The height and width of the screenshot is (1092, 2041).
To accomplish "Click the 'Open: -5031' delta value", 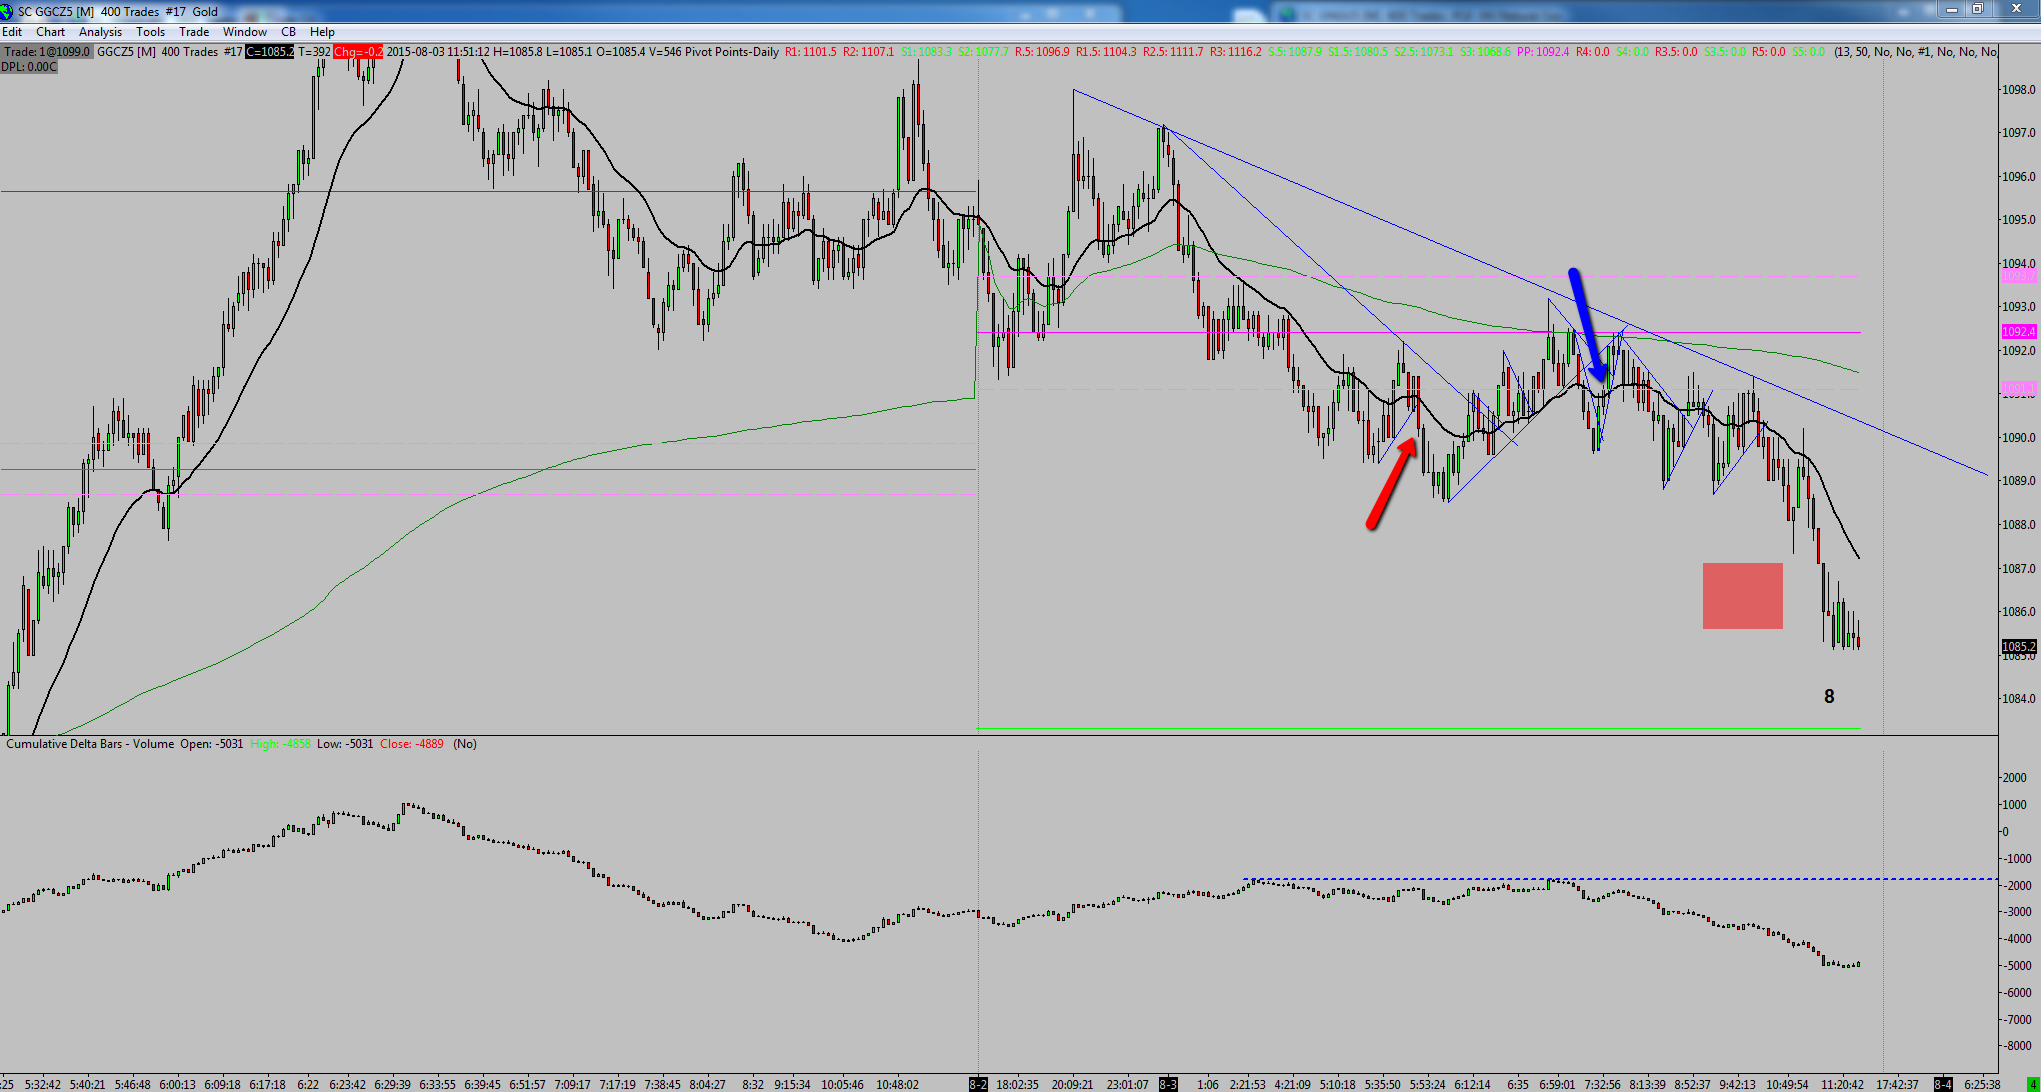I will tap(212, 744).
